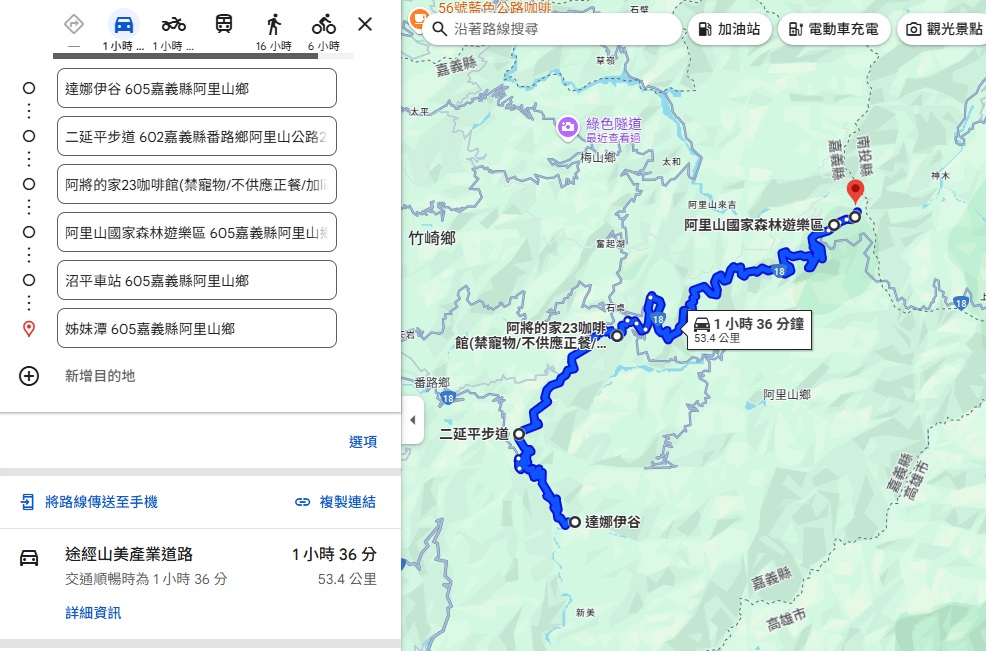The width and height of the screenshot is (986, 651).
Task: Click the car icon beside route summary
Action: point(29,558)
